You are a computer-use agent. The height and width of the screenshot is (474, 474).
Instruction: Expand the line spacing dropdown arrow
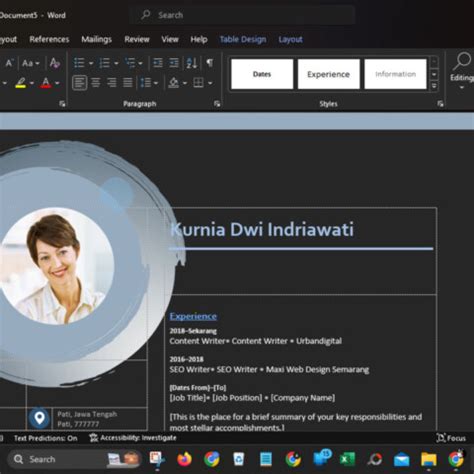(x=156, y=83)
